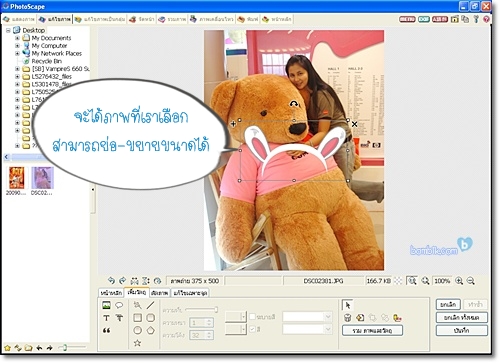Open the DSC02 thumbnail image
This screenshot has height=363, width=500.
pyautogui.click(x=42, y=178)
